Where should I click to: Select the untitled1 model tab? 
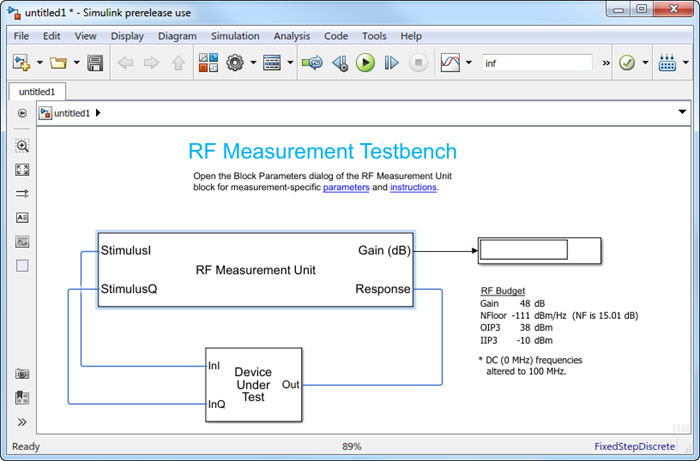pyautogui.click(x=37, y=91)
